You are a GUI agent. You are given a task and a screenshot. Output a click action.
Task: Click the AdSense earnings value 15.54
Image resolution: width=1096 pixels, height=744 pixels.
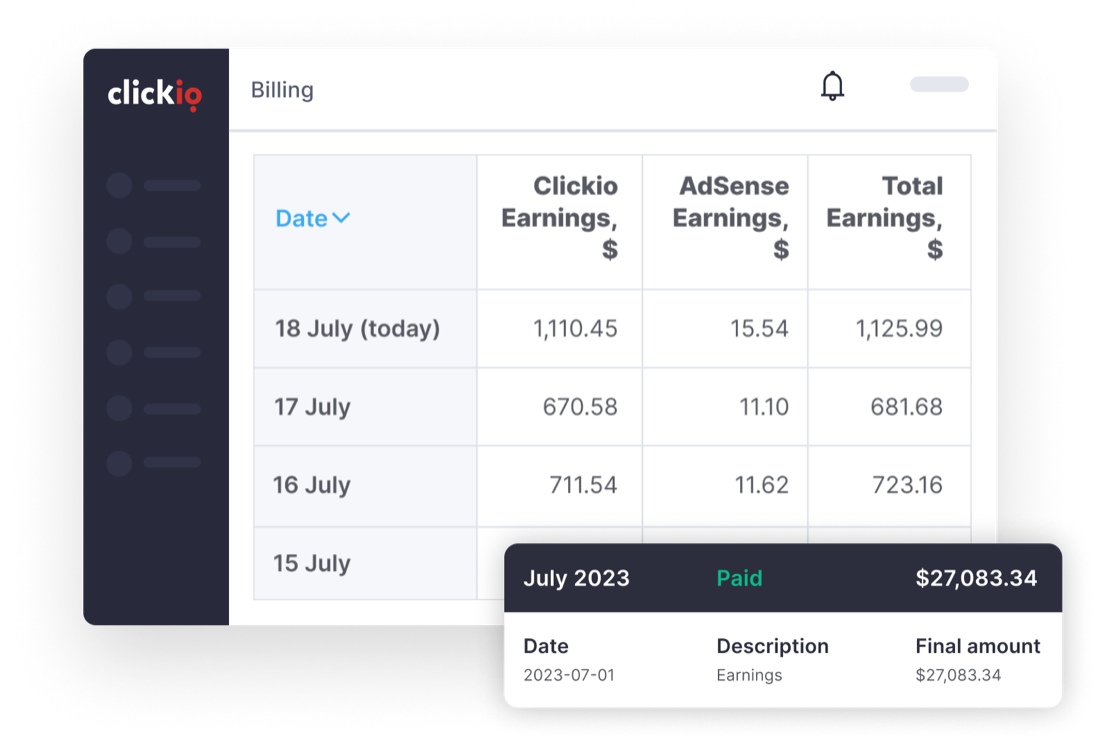point(759,329)
